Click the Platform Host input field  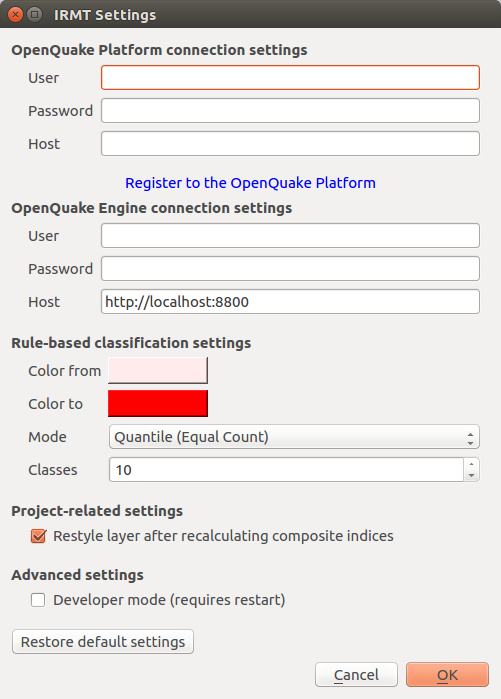click(x=290, y=144)
